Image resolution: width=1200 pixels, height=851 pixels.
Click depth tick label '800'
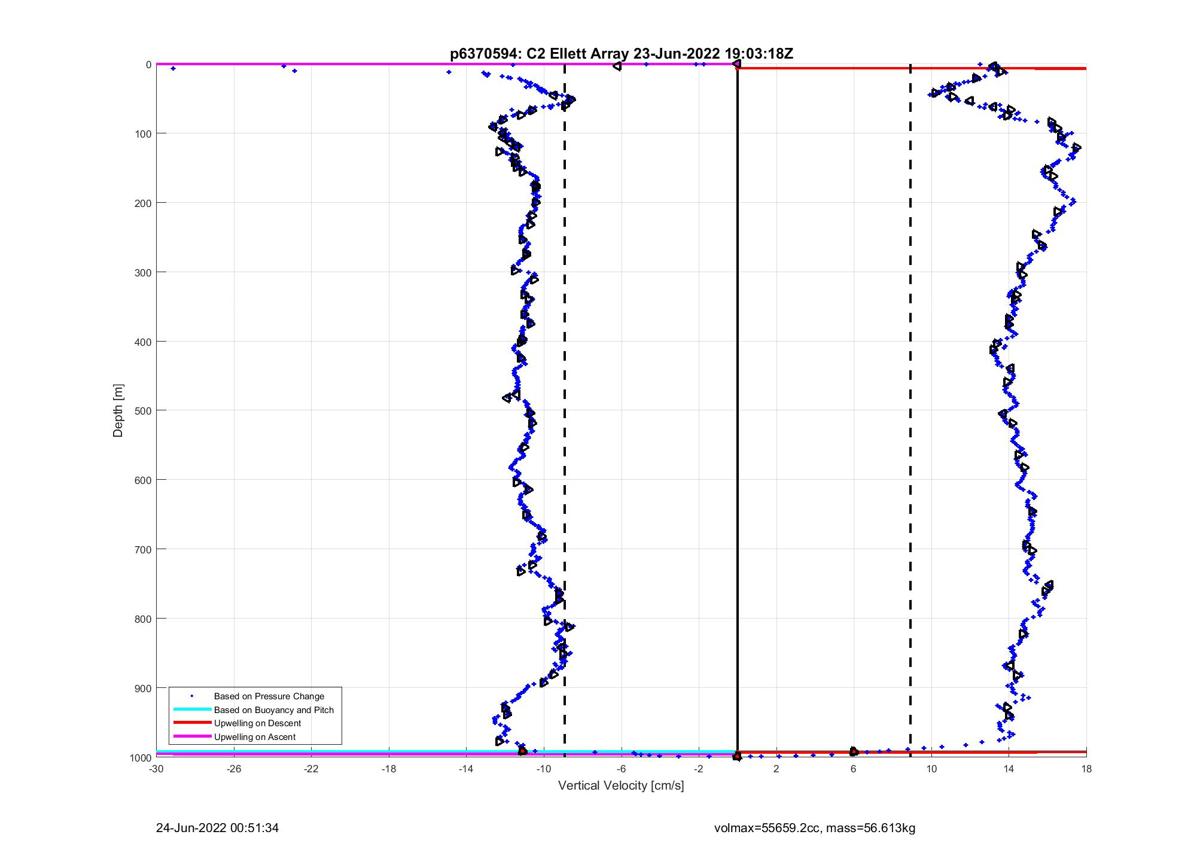143,619
